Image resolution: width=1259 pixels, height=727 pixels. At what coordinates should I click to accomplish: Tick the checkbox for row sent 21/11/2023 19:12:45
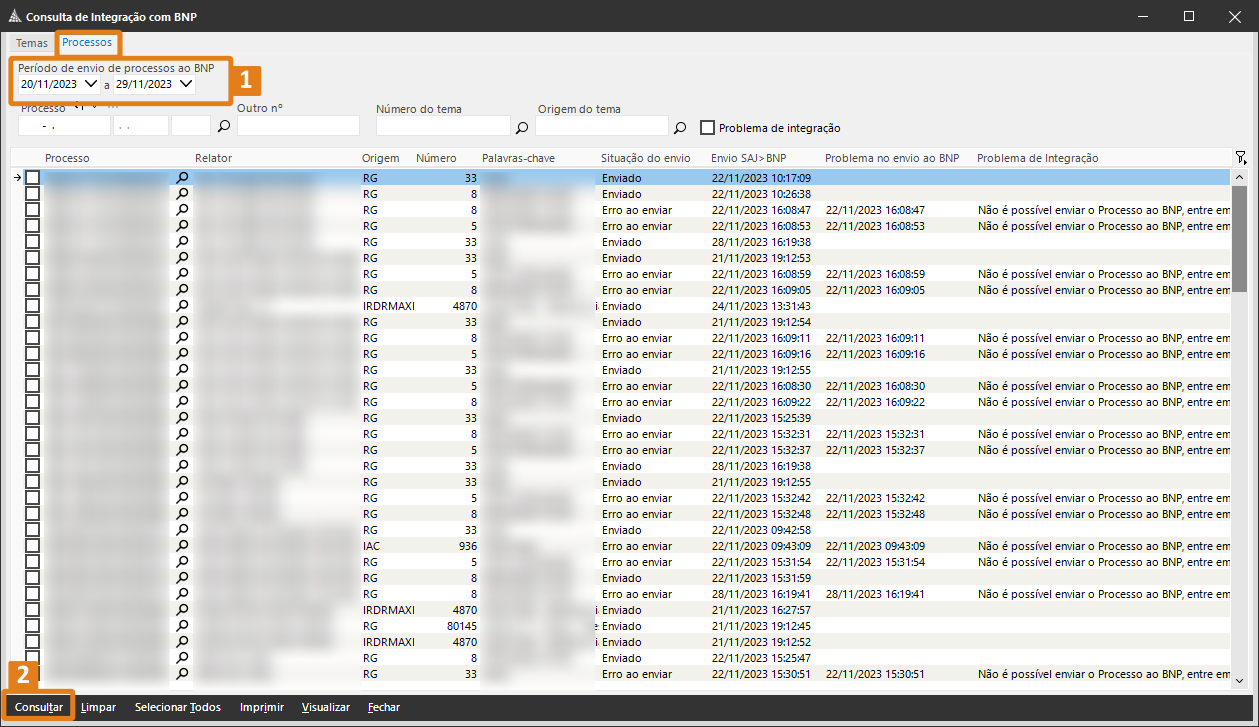[32, 625]
